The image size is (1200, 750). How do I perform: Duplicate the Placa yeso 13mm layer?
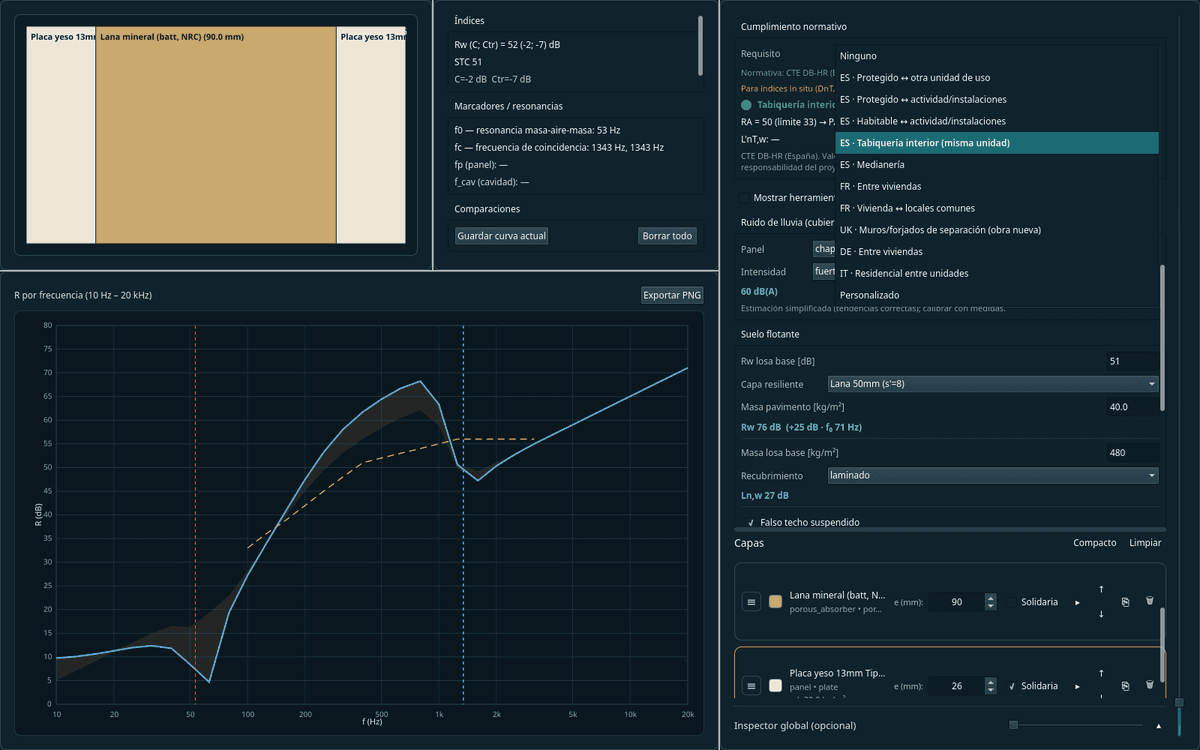pyautogui.click(x=1126, y=686)
